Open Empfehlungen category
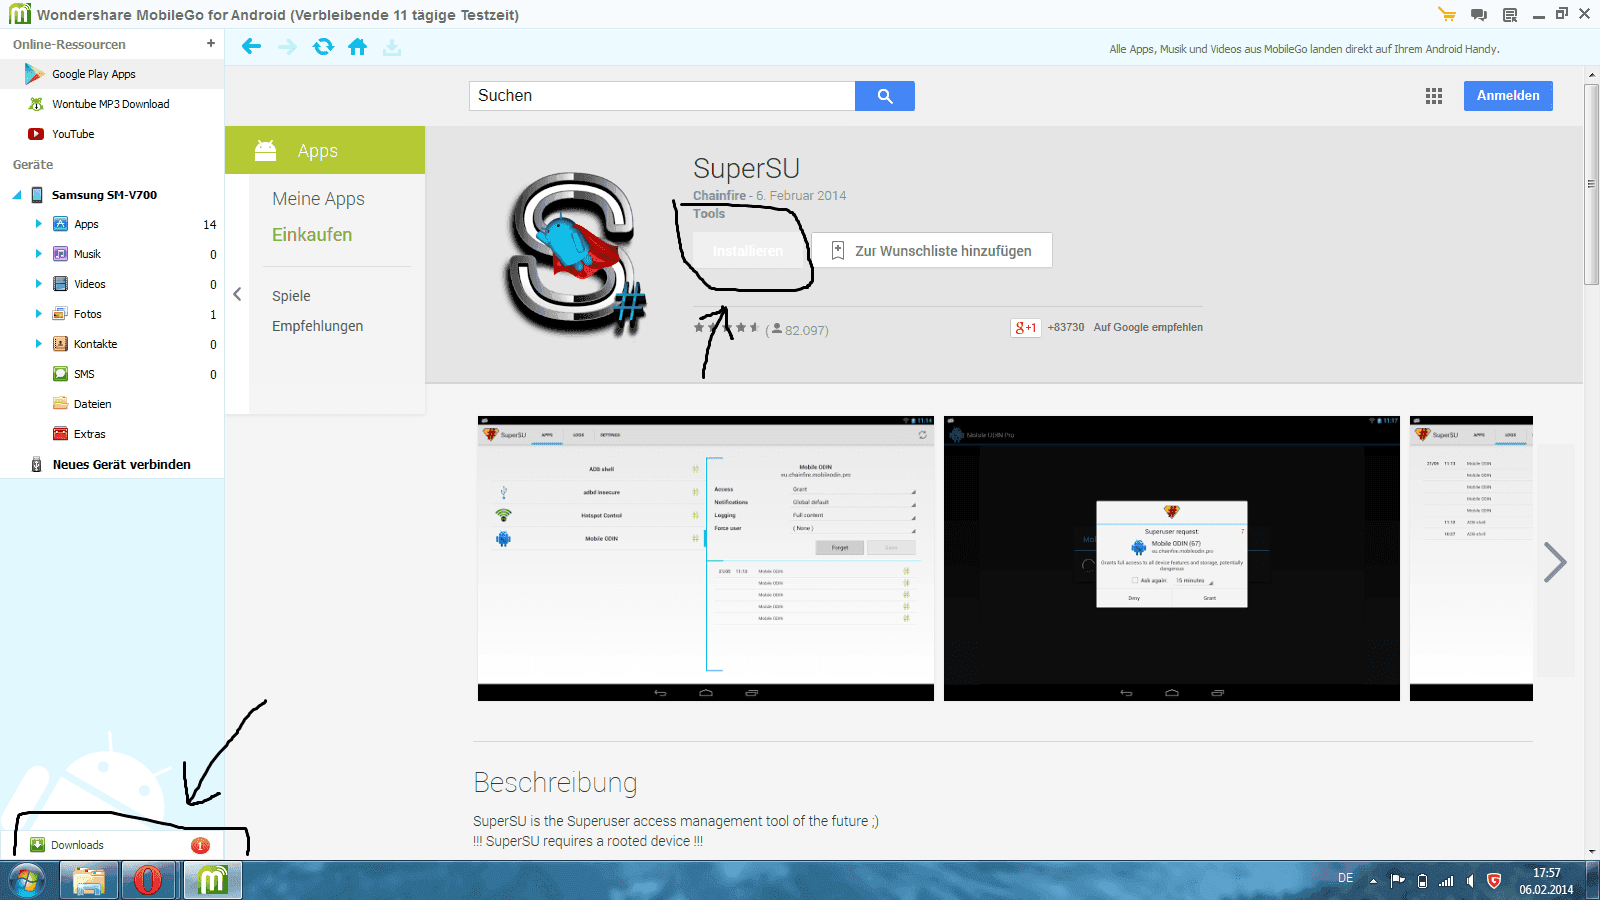This screenshot has height=900, width=1600. pos(317,326)
